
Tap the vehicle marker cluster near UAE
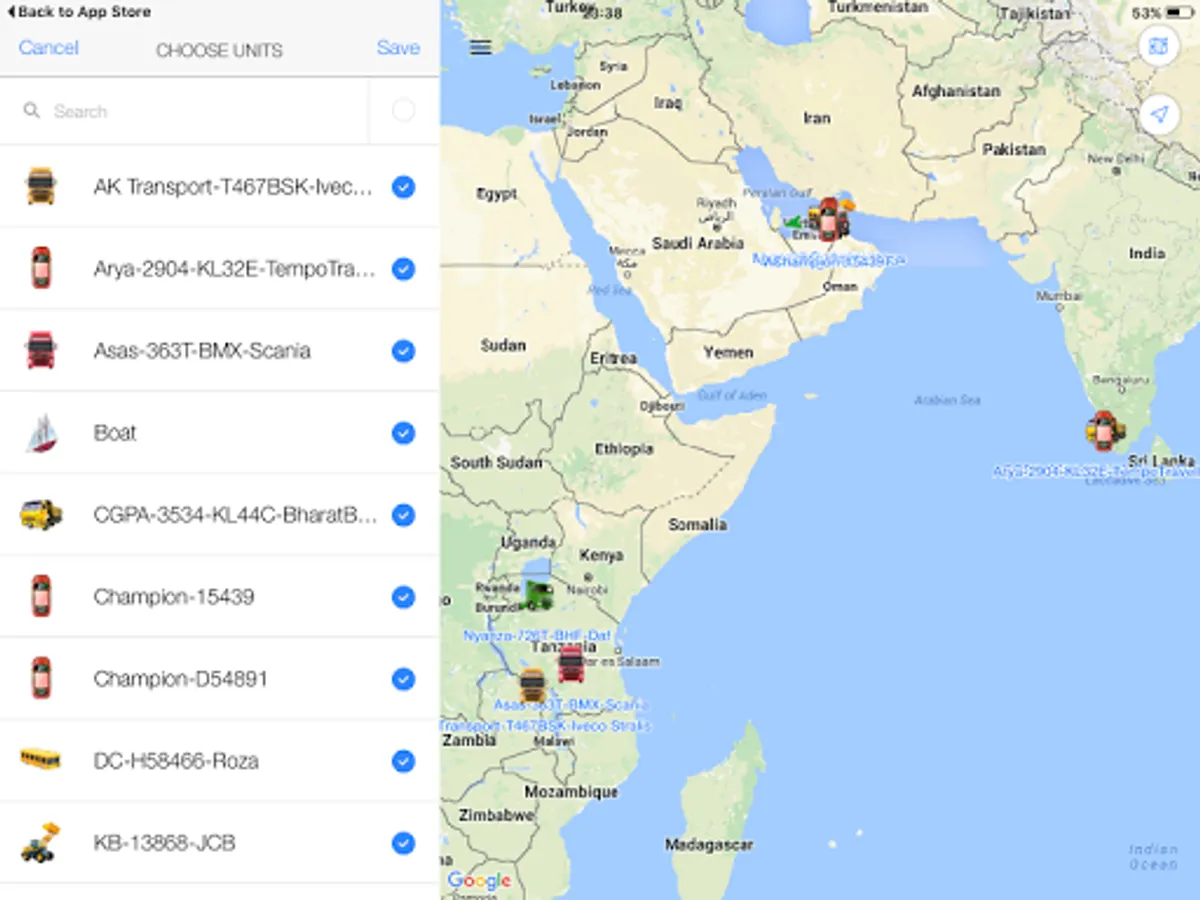pyautogui.click(x=828, y=219)
